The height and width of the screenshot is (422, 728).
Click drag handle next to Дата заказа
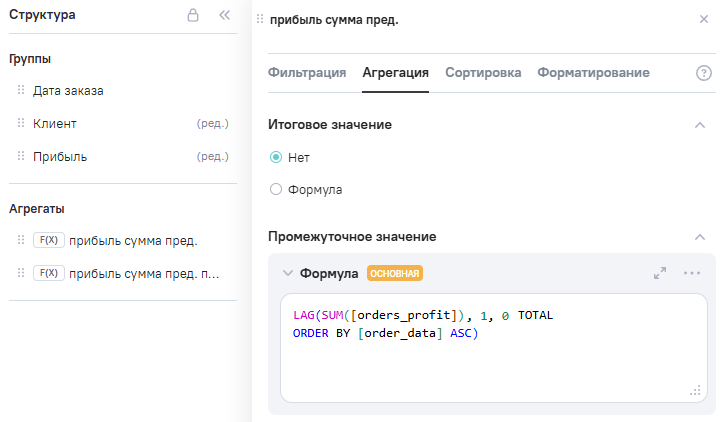tap(21, 91)
